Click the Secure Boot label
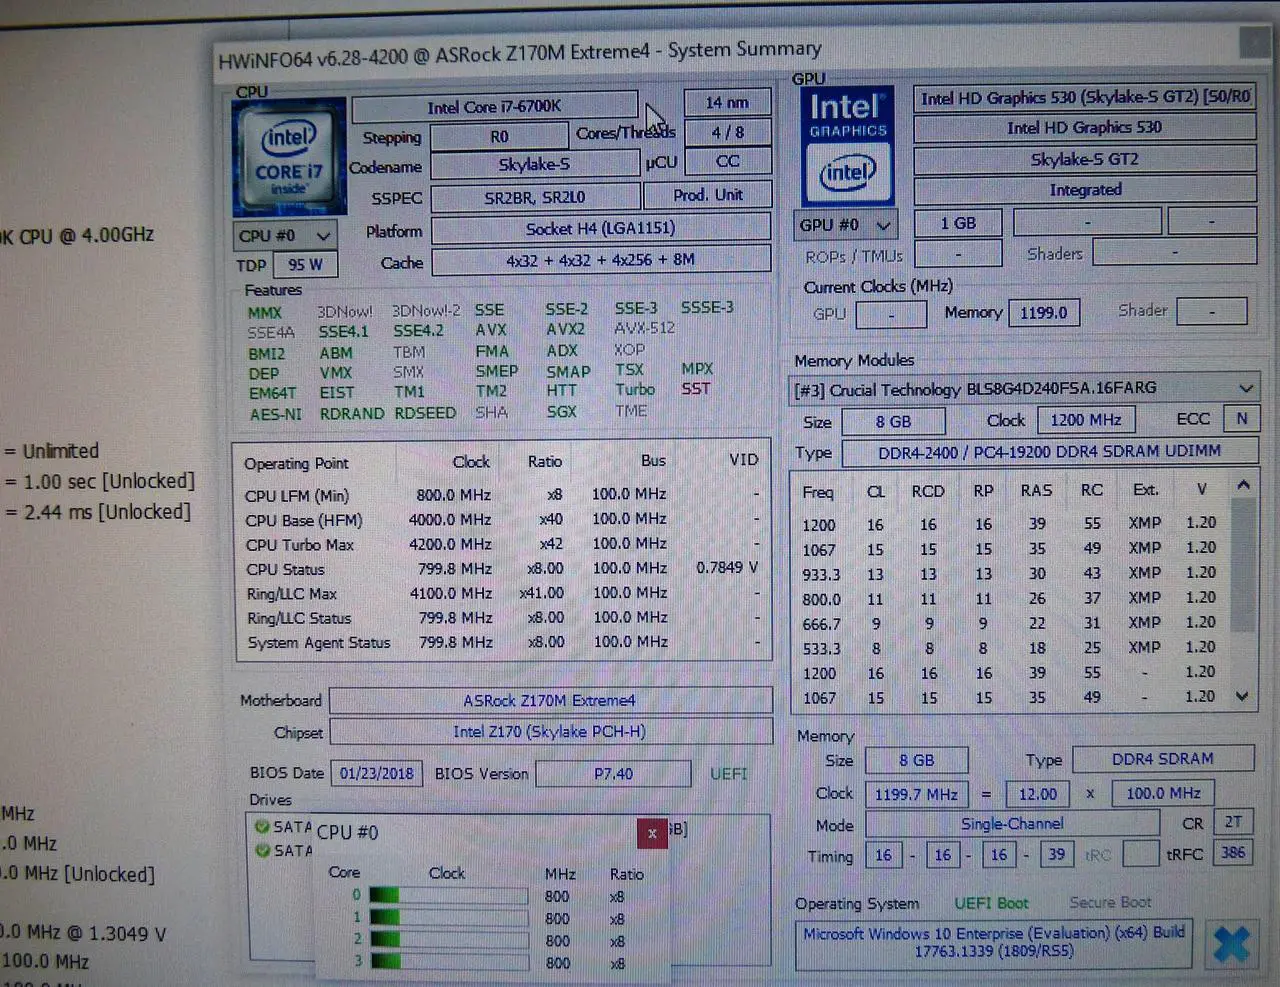Screen dimensions: 1280x987 pos(1110,902)
